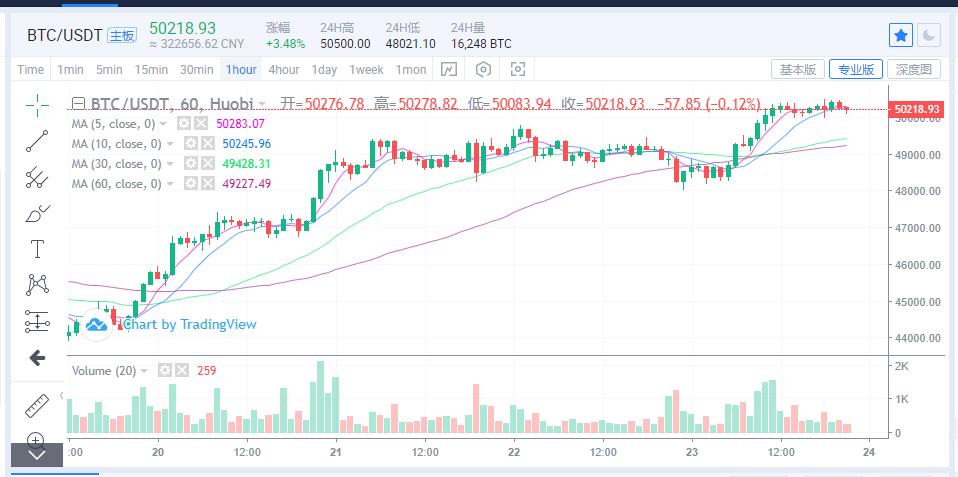Switch to 5min interval
The width and height of the screenshot is (958, 477).
(x=109, y=70)
